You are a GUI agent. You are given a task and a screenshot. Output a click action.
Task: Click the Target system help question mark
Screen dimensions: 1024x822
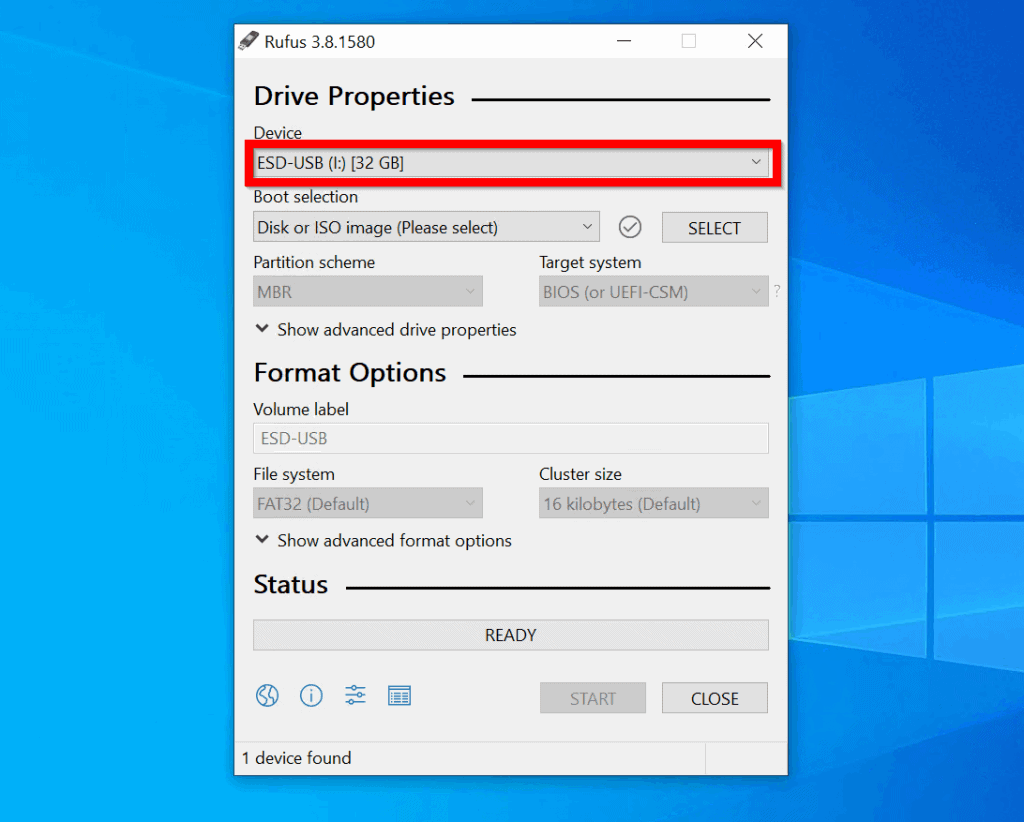tap(776, 291)
